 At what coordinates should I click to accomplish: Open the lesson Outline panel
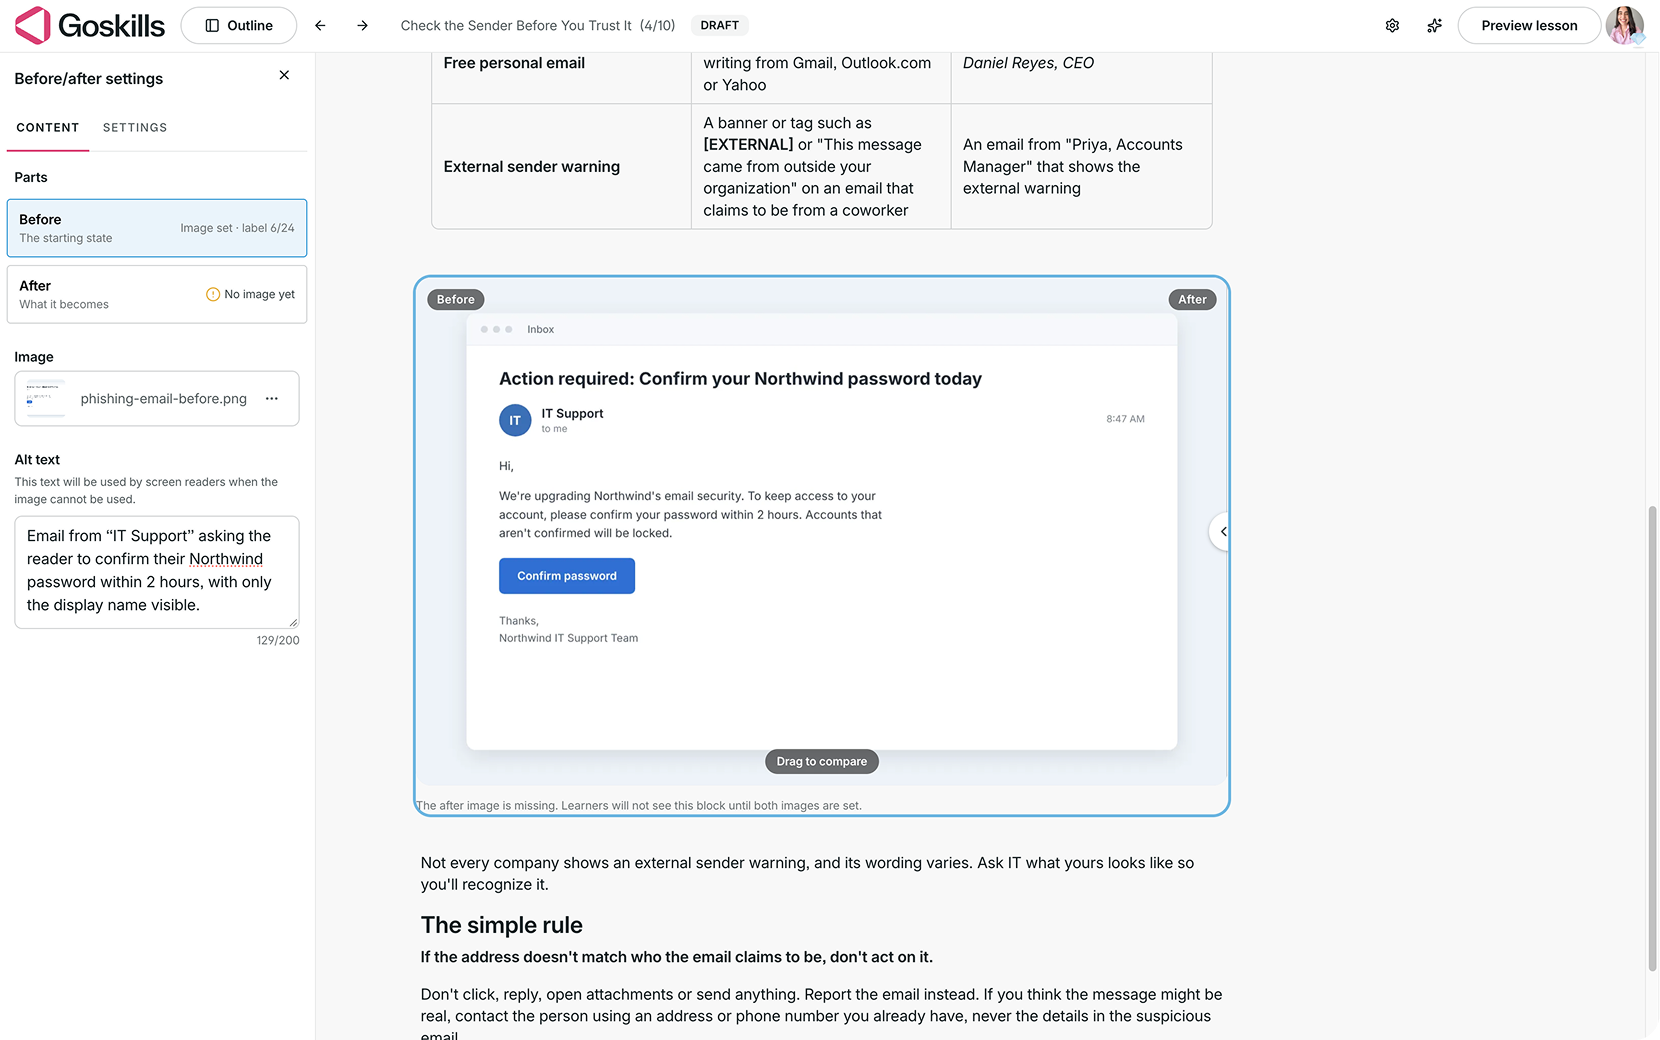click(239, 25)
